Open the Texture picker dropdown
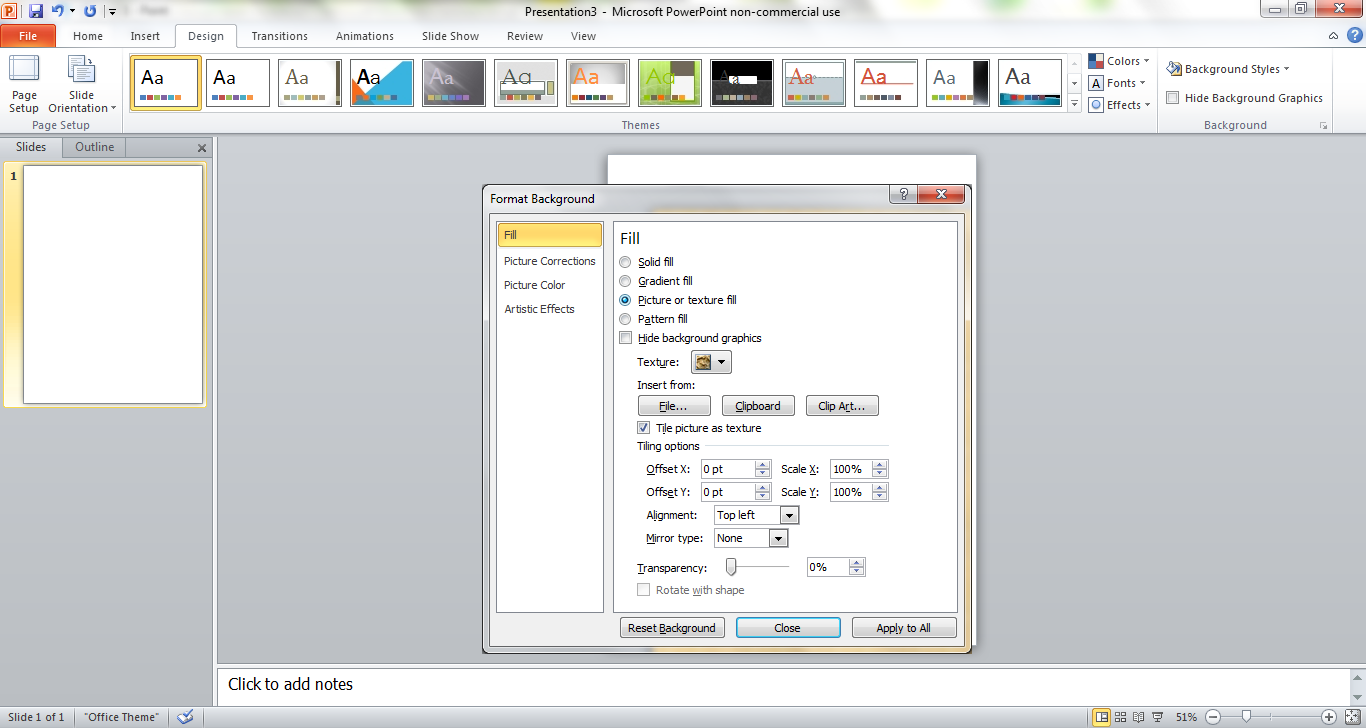This screenshot has height=728, width=1366. coord(712,362)
